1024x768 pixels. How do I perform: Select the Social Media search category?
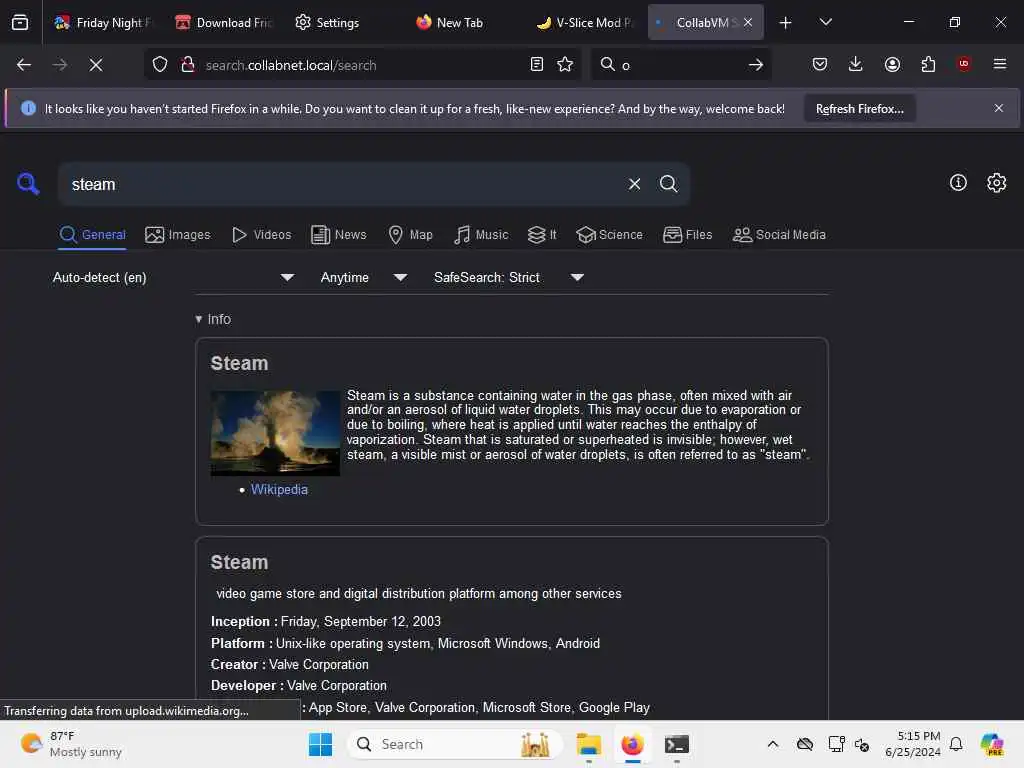coord(779,235)
